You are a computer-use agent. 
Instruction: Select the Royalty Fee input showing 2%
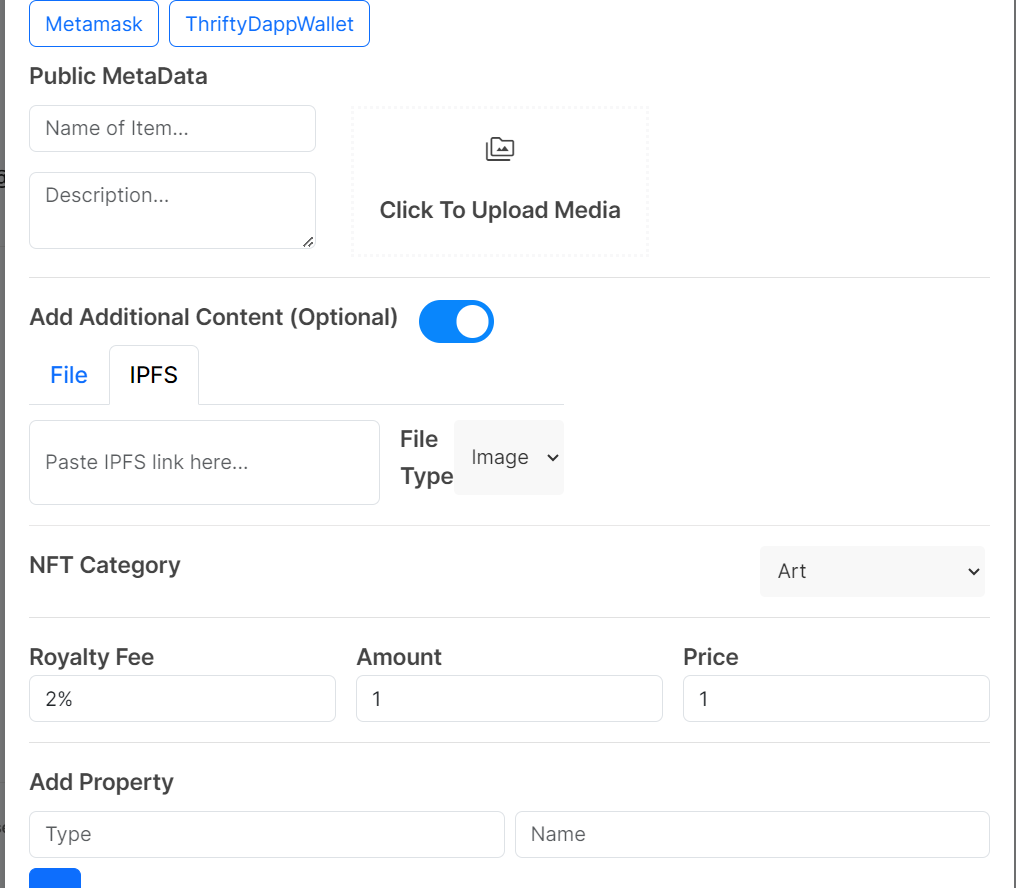pyautogui.click(x=182, y=699)
